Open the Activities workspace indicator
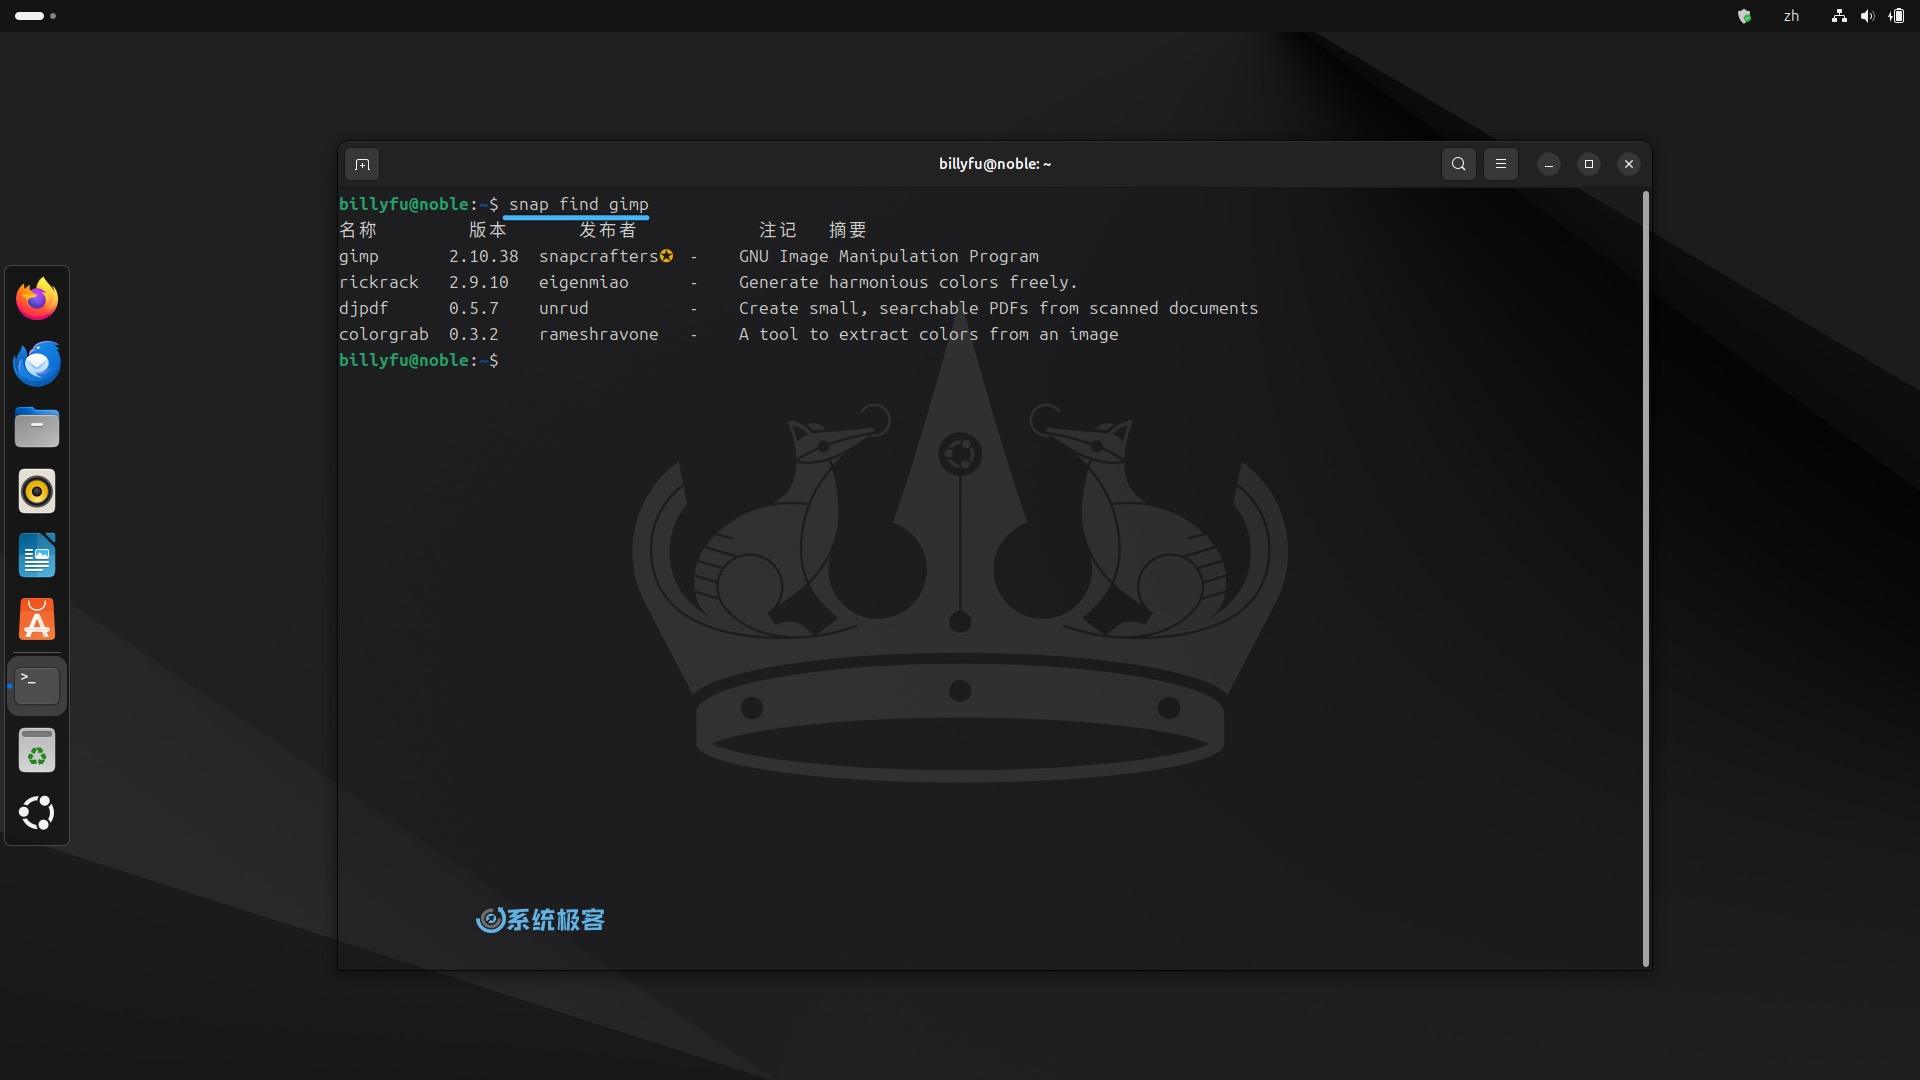 (35, 16)
